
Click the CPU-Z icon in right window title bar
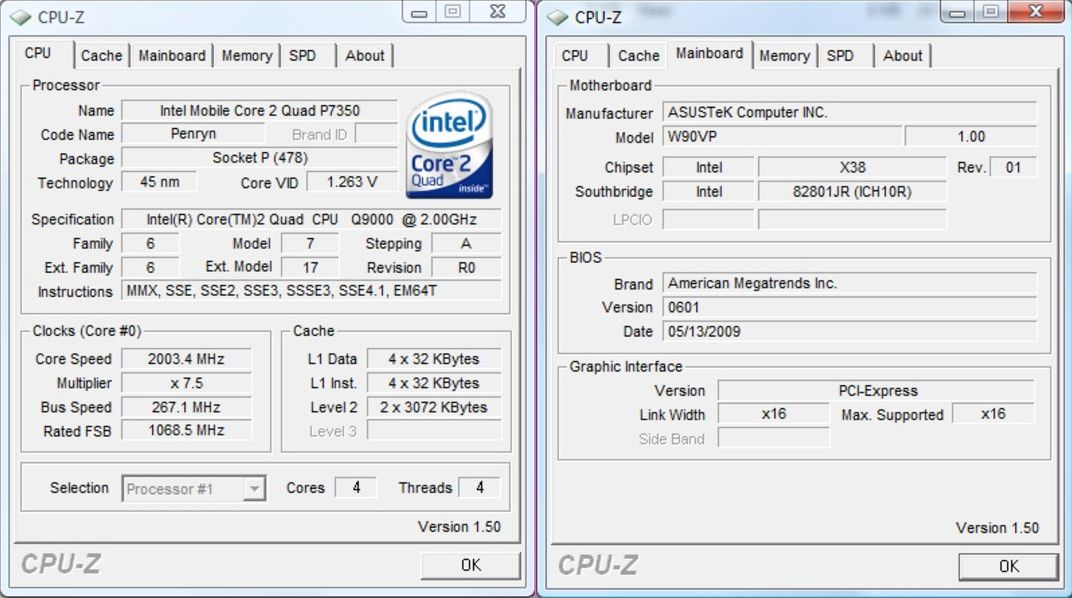tap(557, 17)
